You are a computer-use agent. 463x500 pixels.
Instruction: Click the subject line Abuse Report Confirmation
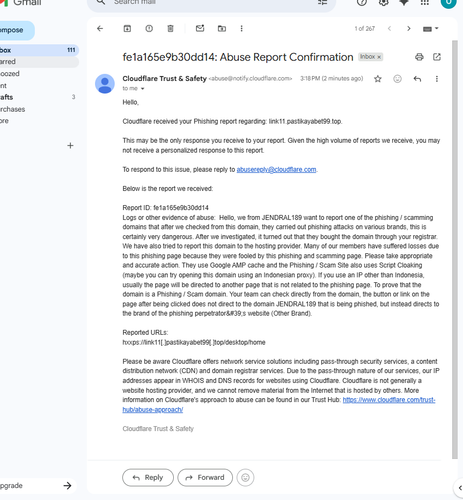pos(238,57)
